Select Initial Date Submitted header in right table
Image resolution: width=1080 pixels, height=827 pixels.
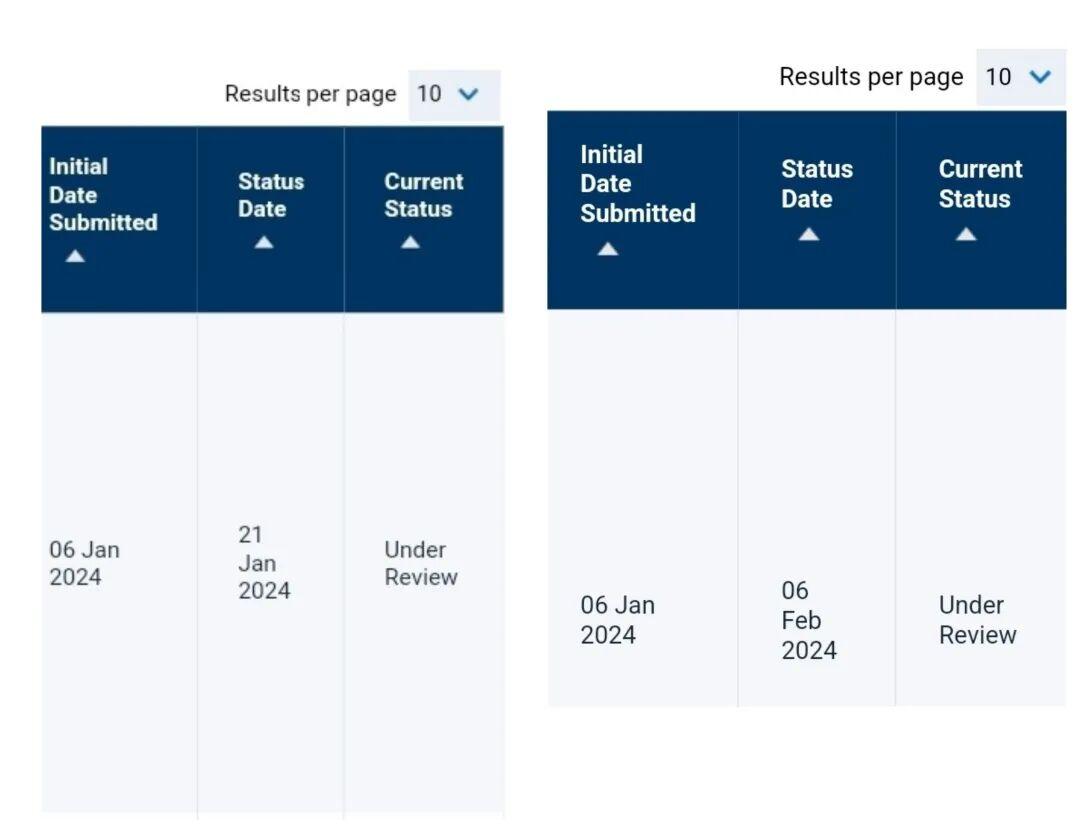coord(637,184)
